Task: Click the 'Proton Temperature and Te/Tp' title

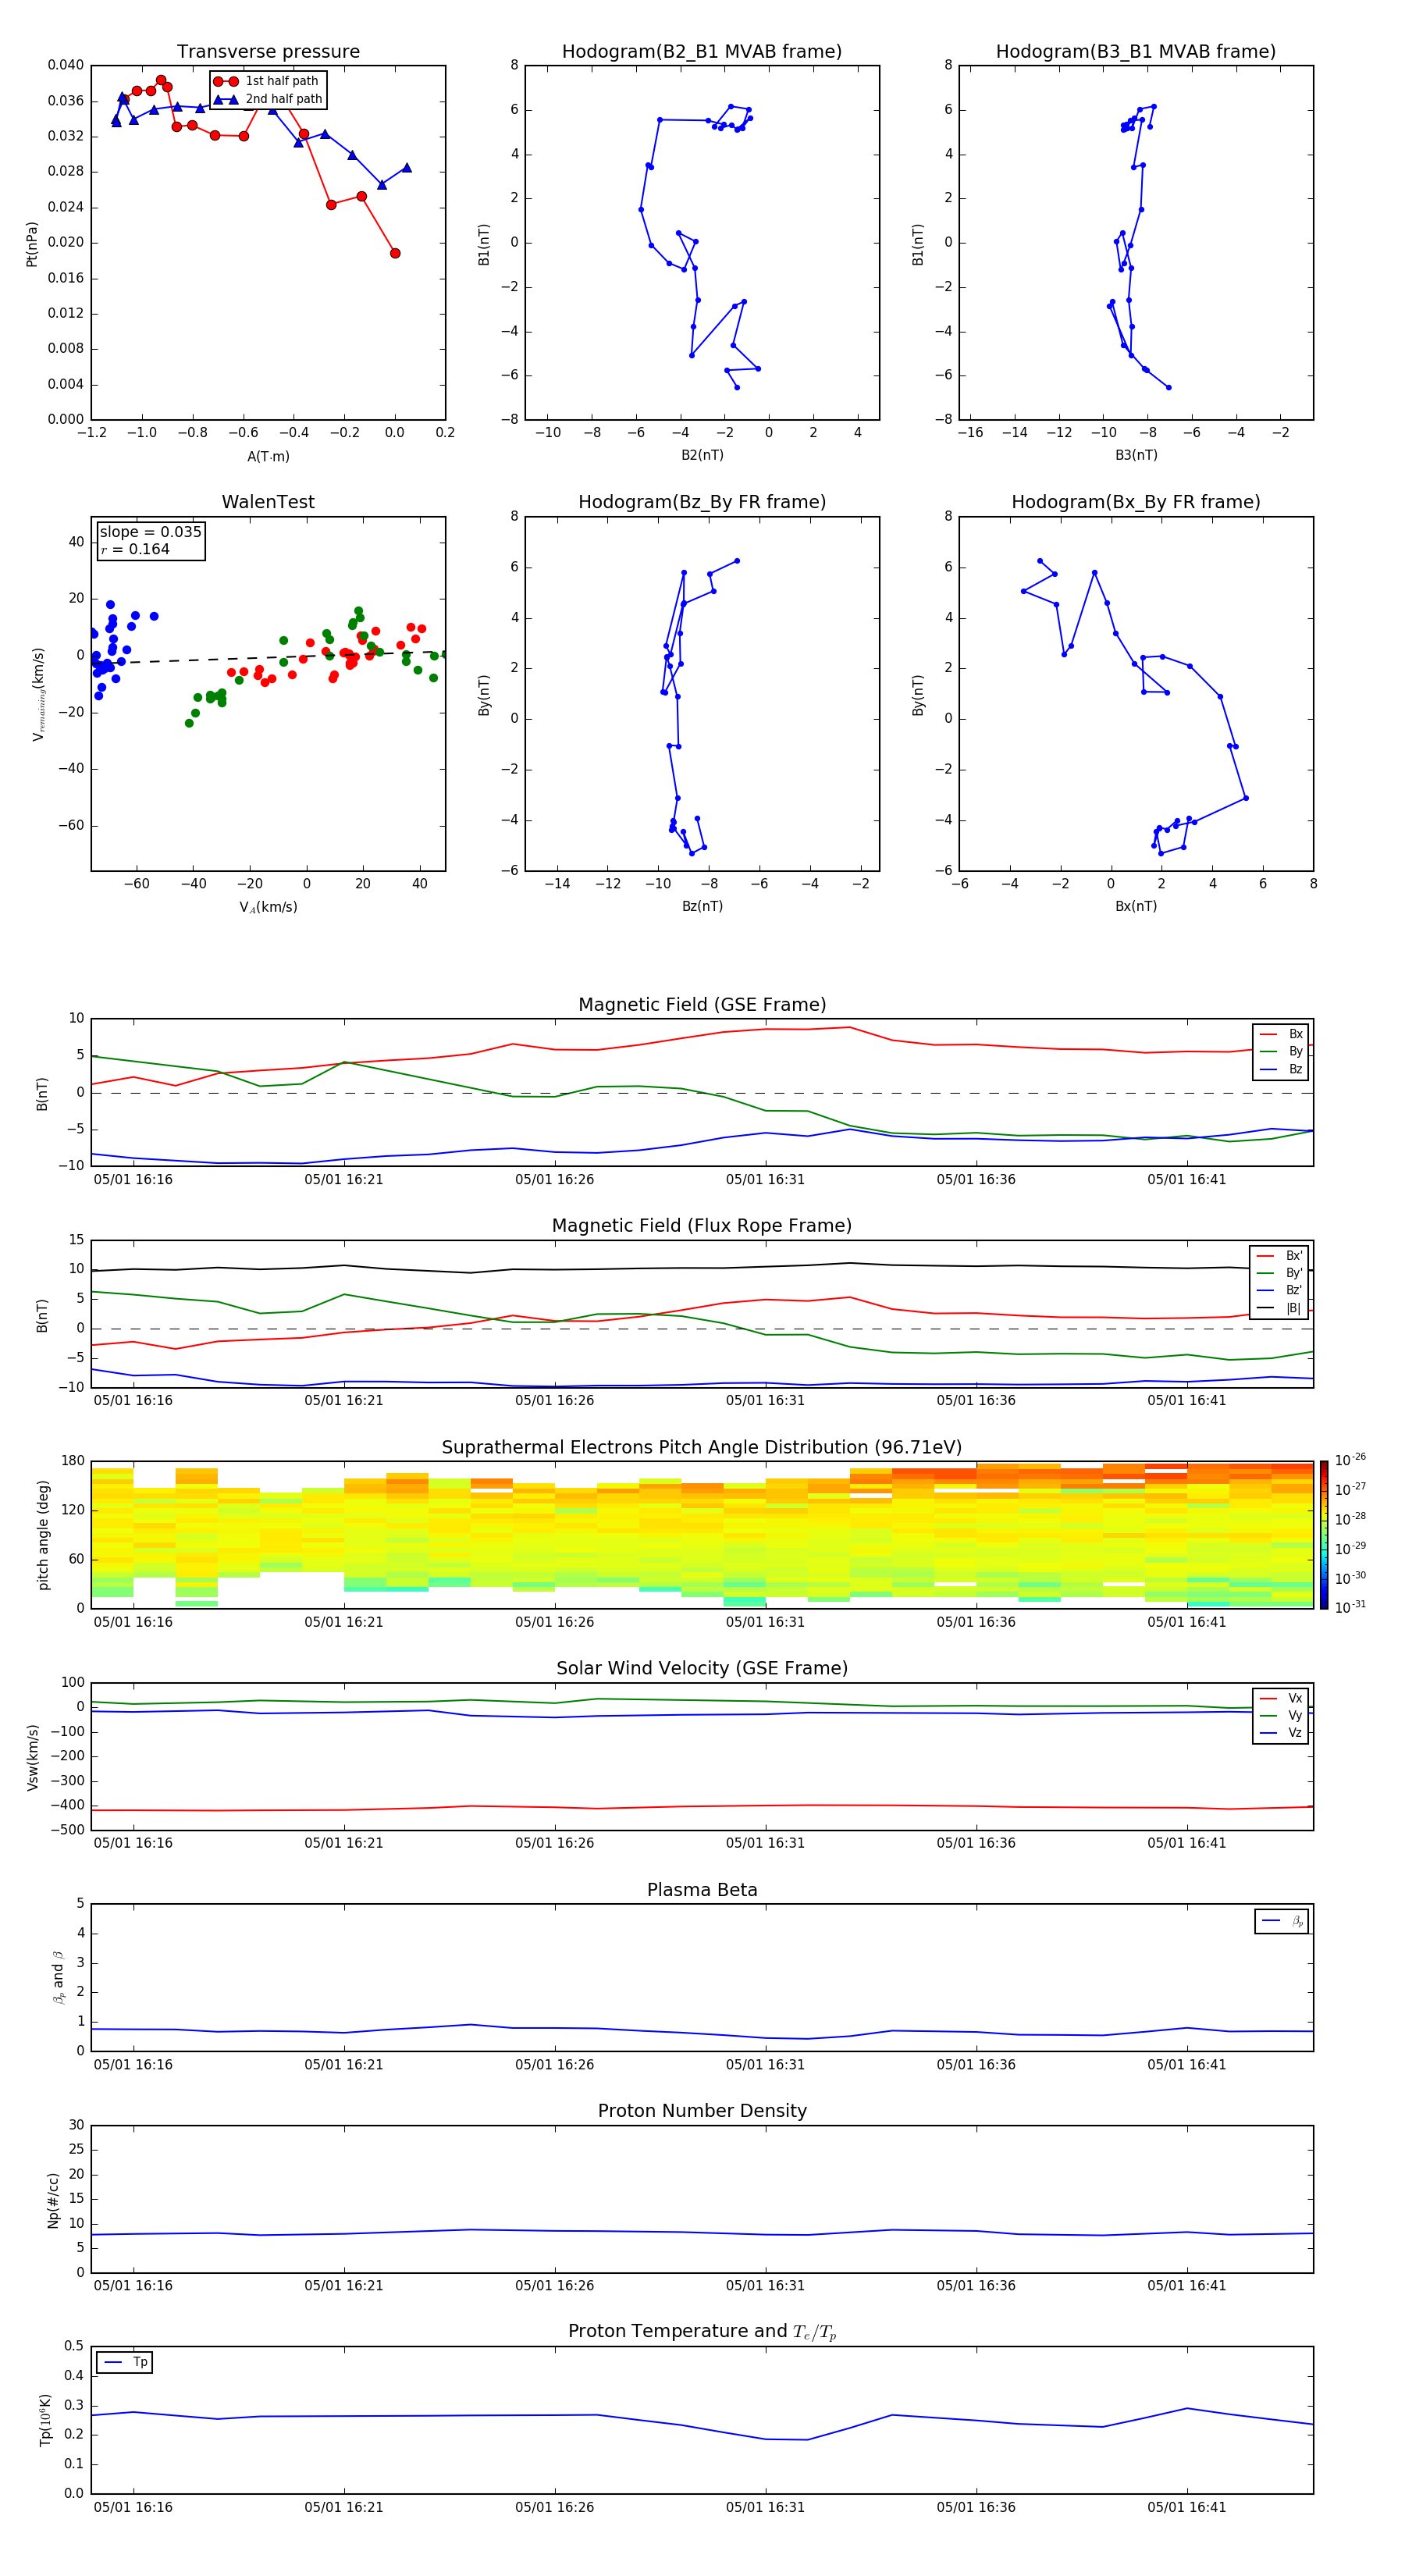Action: click(x=702, y=2331)
